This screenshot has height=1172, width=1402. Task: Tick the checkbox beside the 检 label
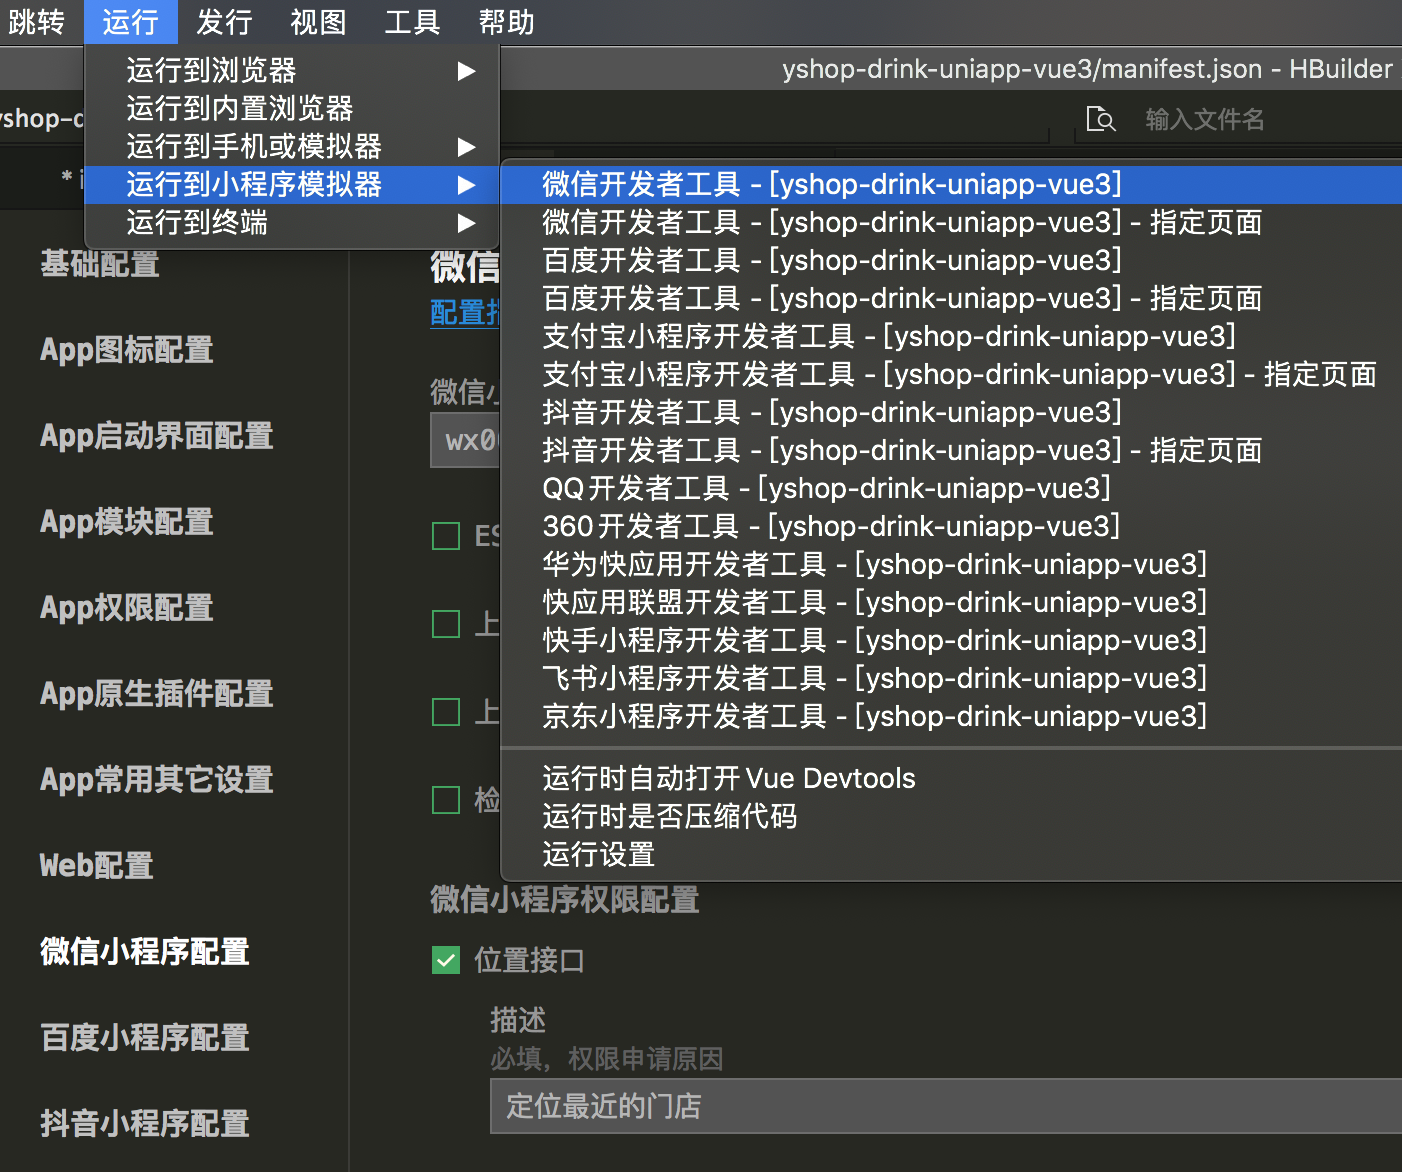[446, 800]
